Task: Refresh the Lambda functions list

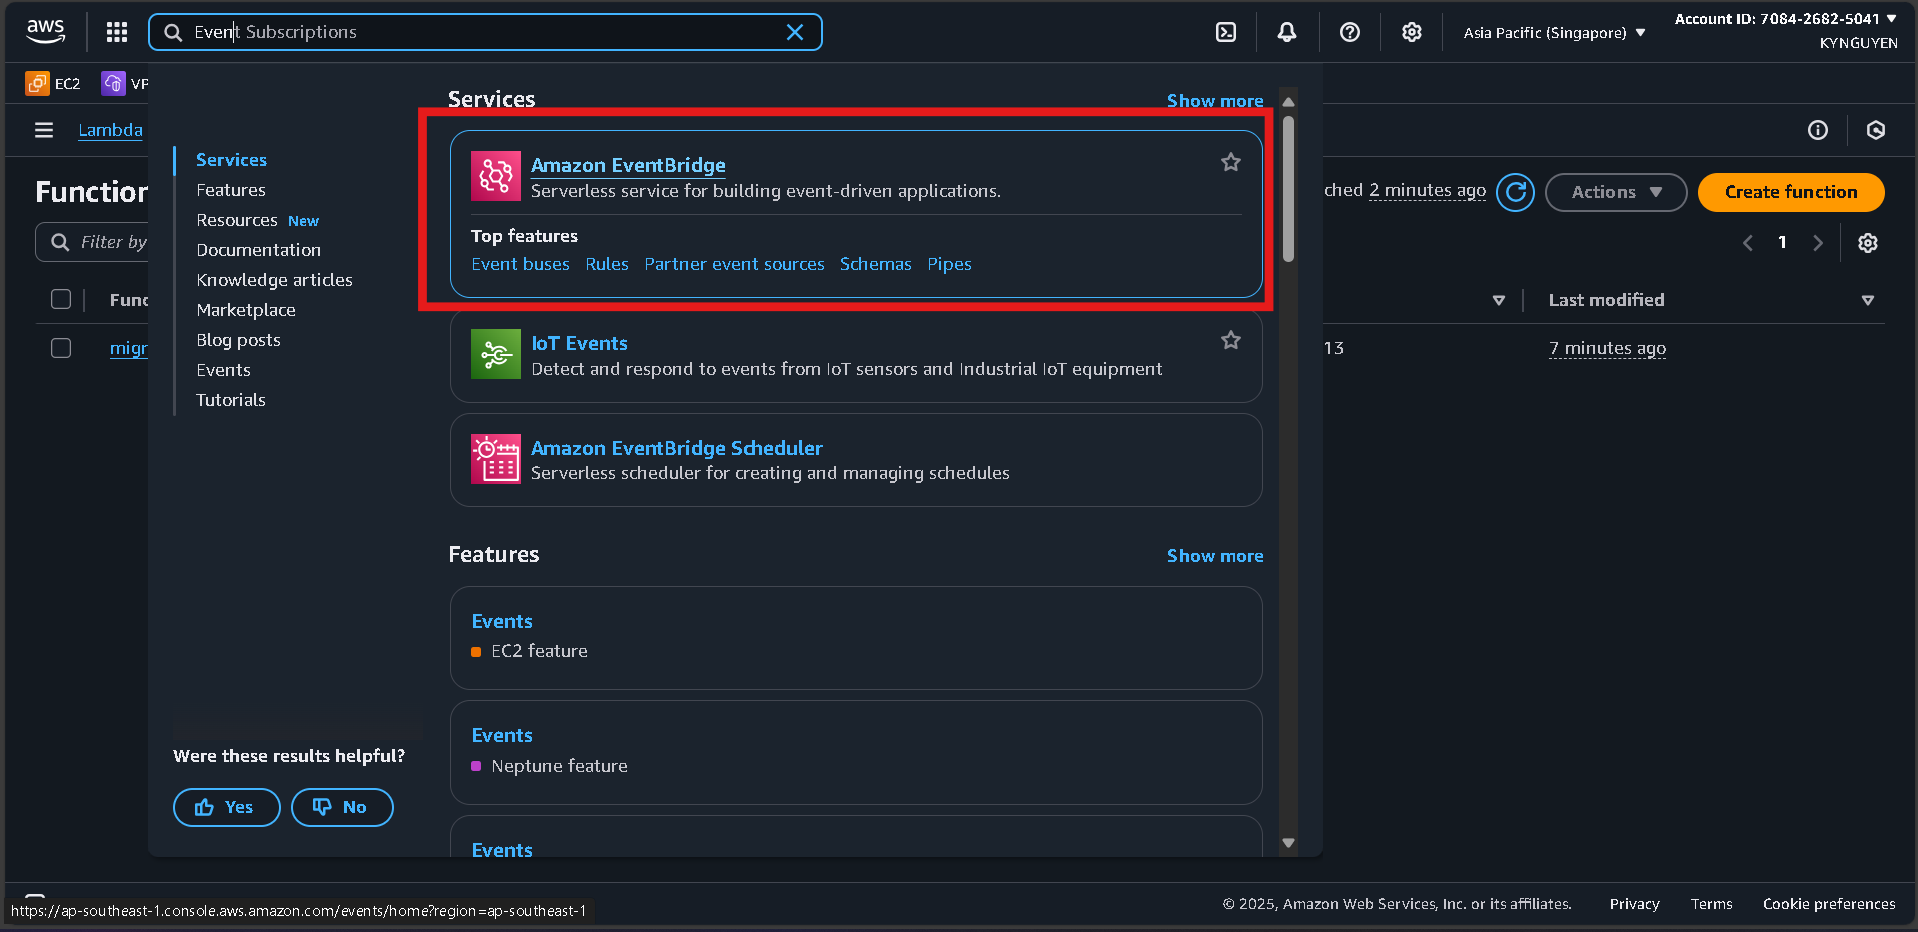Action: (x=1515, y=192)
